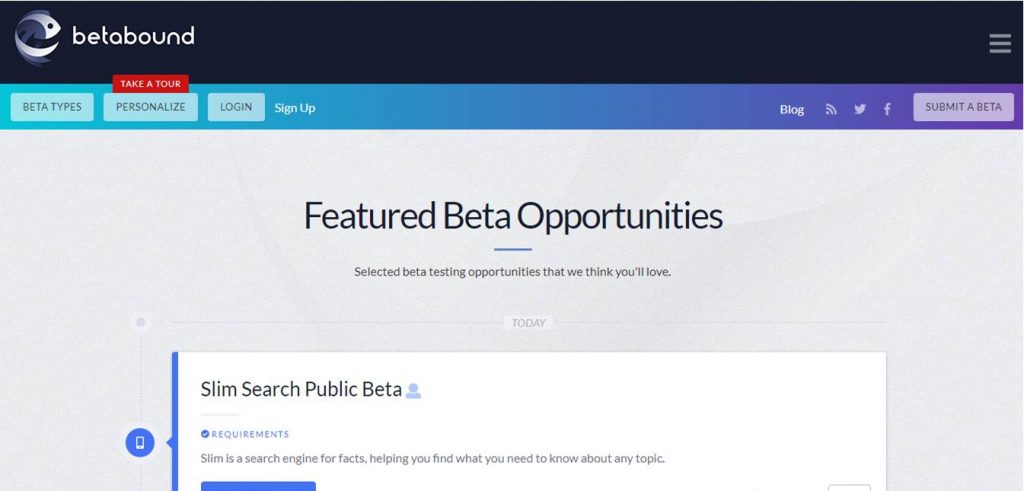Image resolution: width=1024 pixels, height=491 pixels.
Task: Open the hamburger menu
Action: point(999,43)
